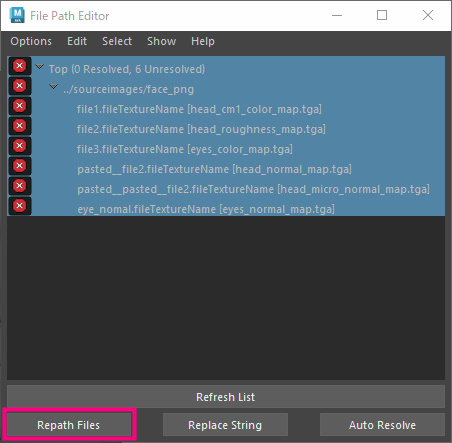Viewport: 452px width, 443px height.
Task: Open the Options menu
Action: pos(31,41)
